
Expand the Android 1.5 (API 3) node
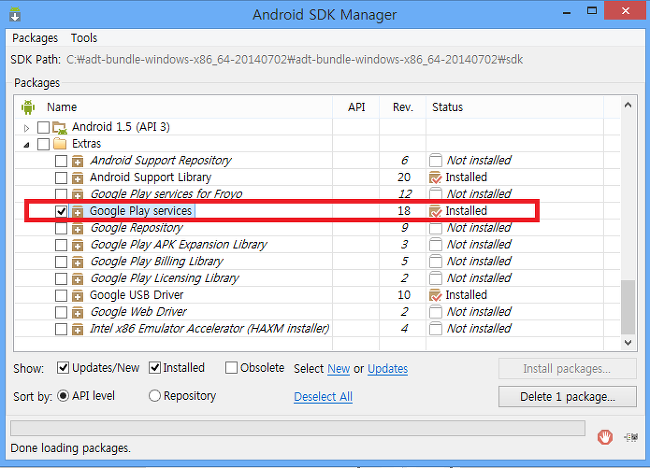point(27,128)
